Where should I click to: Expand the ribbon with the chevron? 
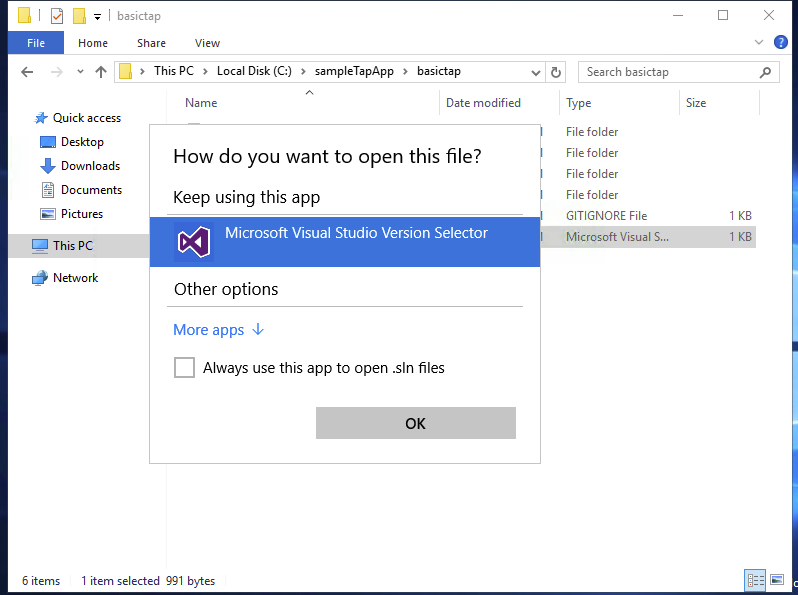point(759,42)
